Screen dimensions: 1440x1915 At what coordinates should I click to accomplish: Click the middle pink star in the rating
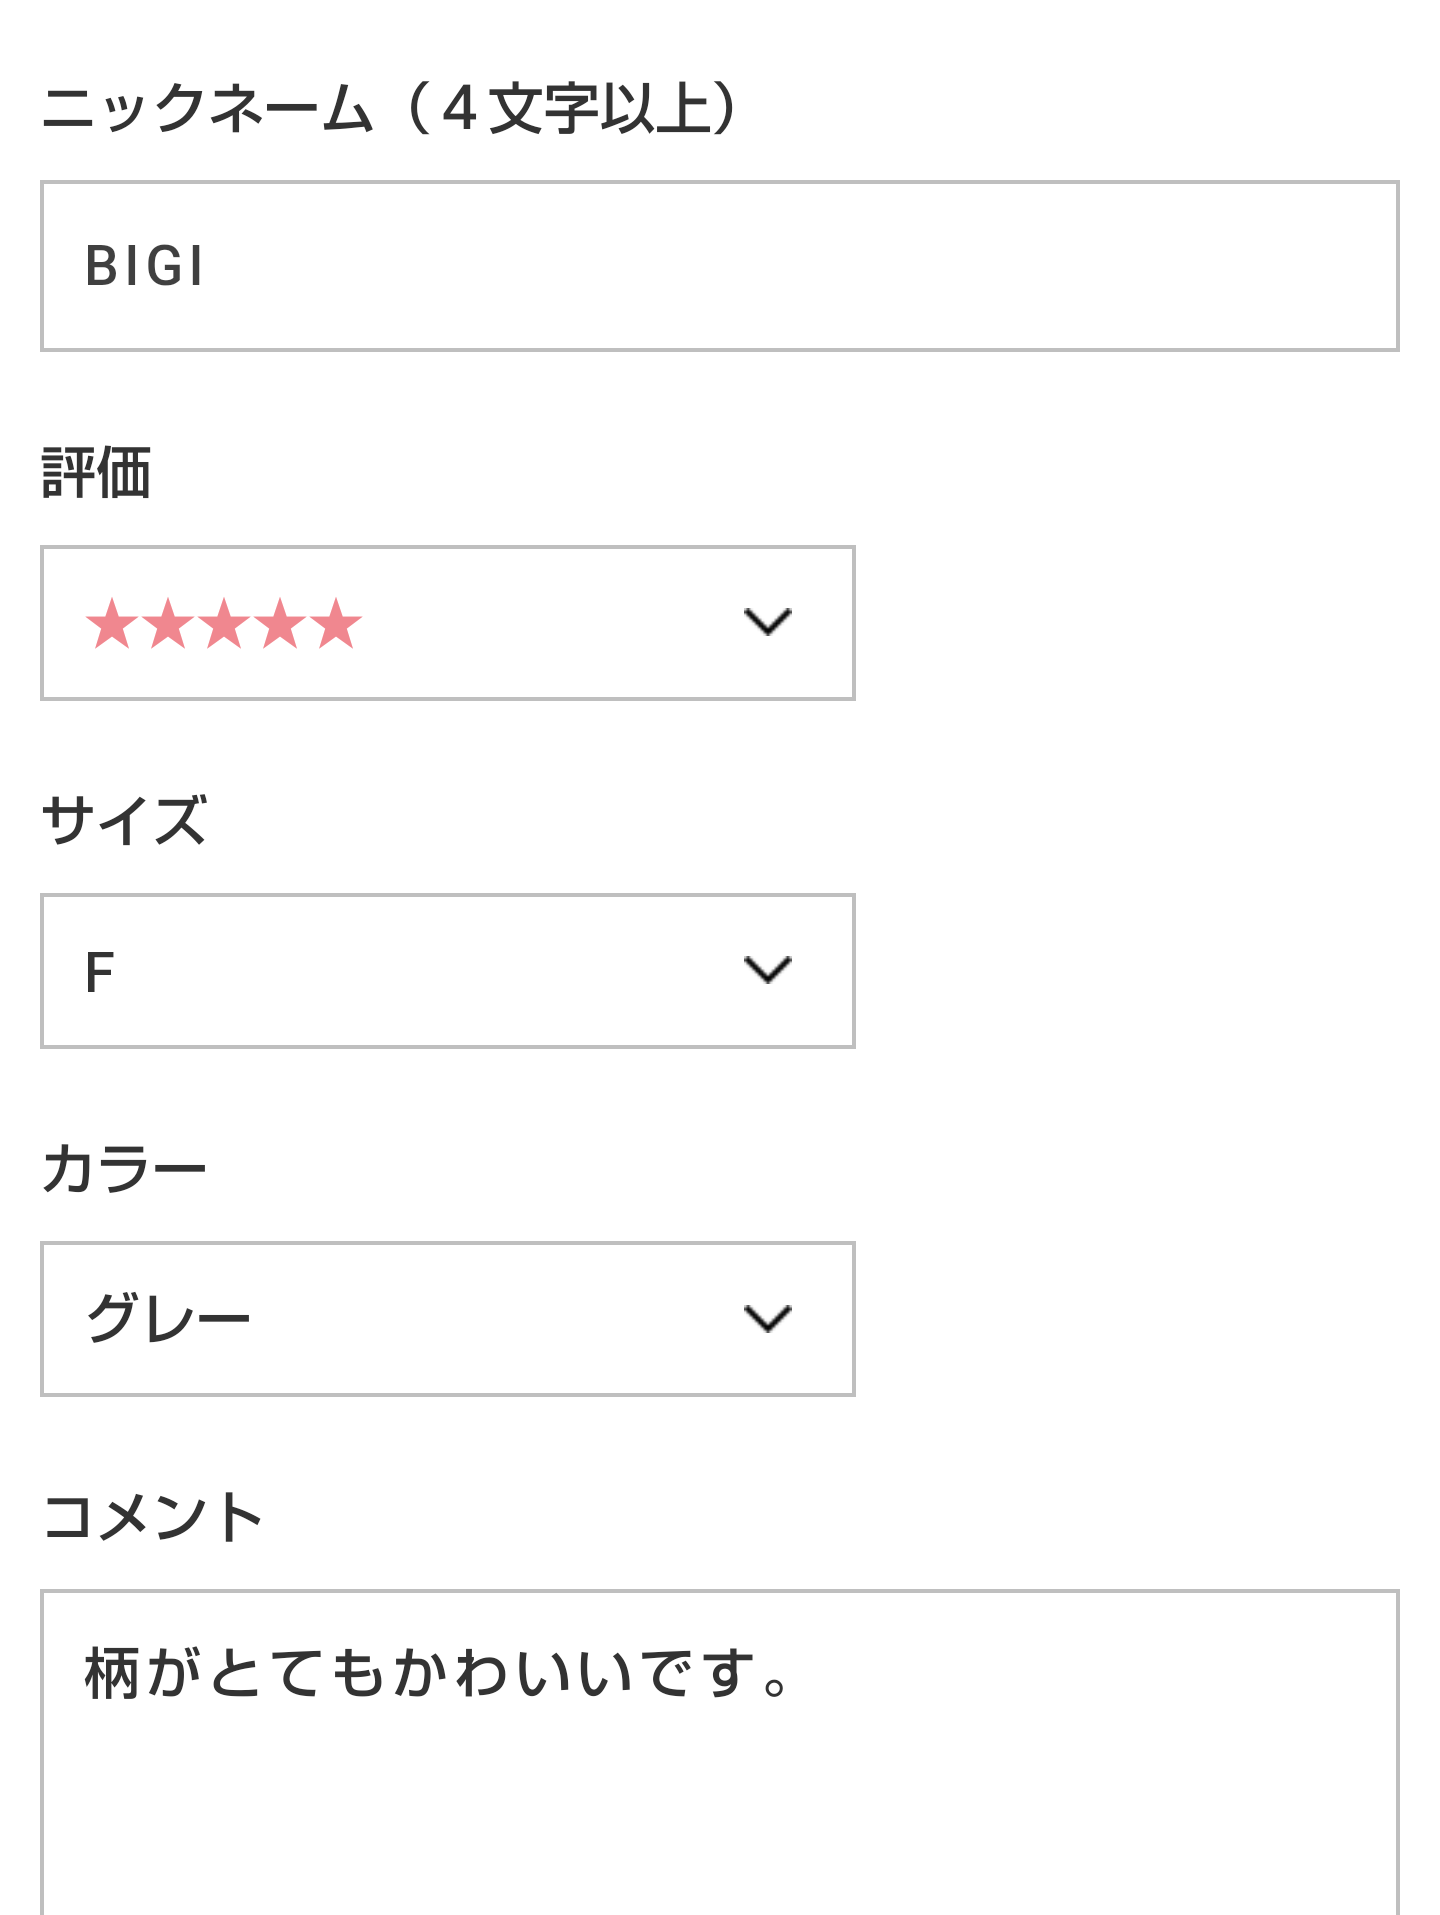(224, 623)
